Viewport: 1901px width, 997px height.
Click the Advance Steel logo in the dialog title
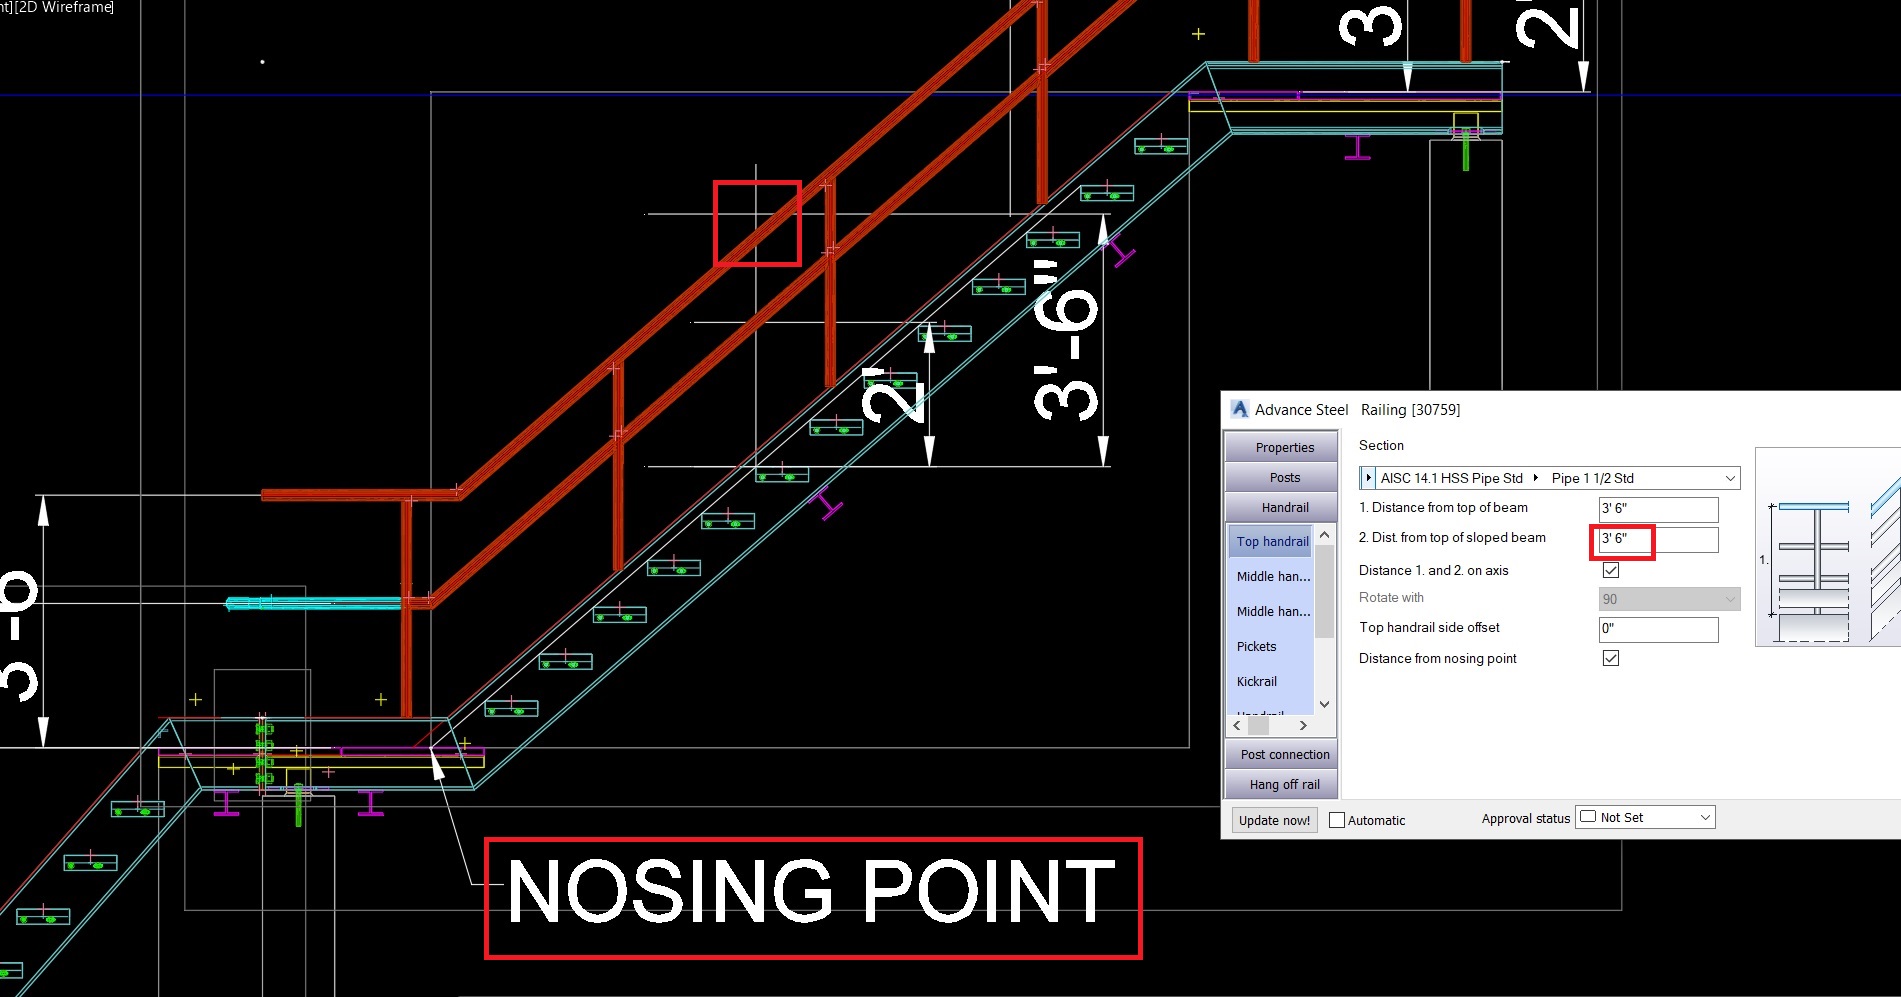pyautogui.click(x=1240, y=409)
